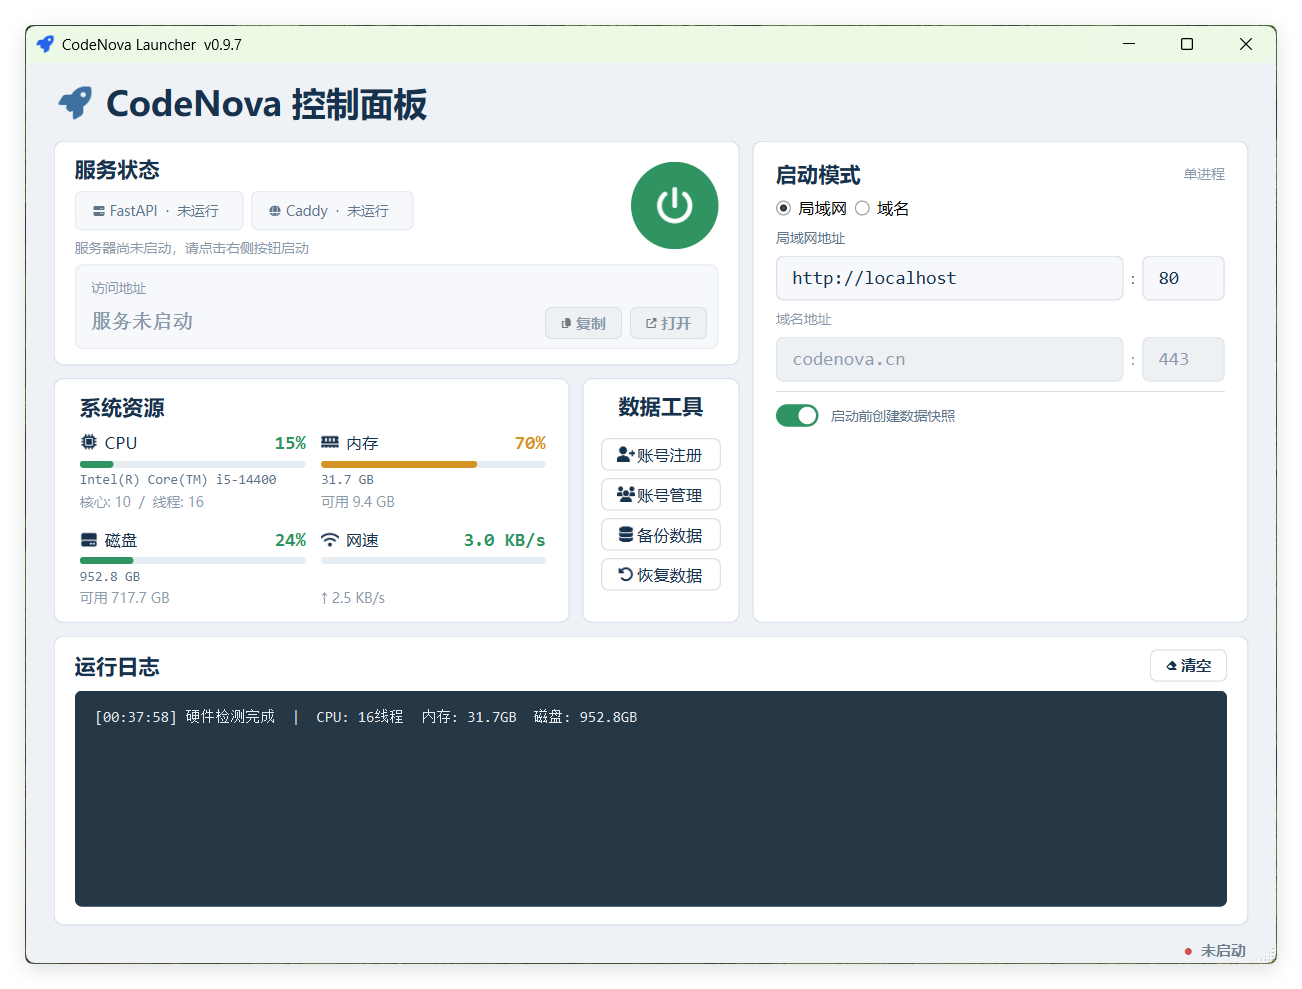
Task: Click the 核心: 10 / 线程: 16 text
Action: click(x=142, y=502)
